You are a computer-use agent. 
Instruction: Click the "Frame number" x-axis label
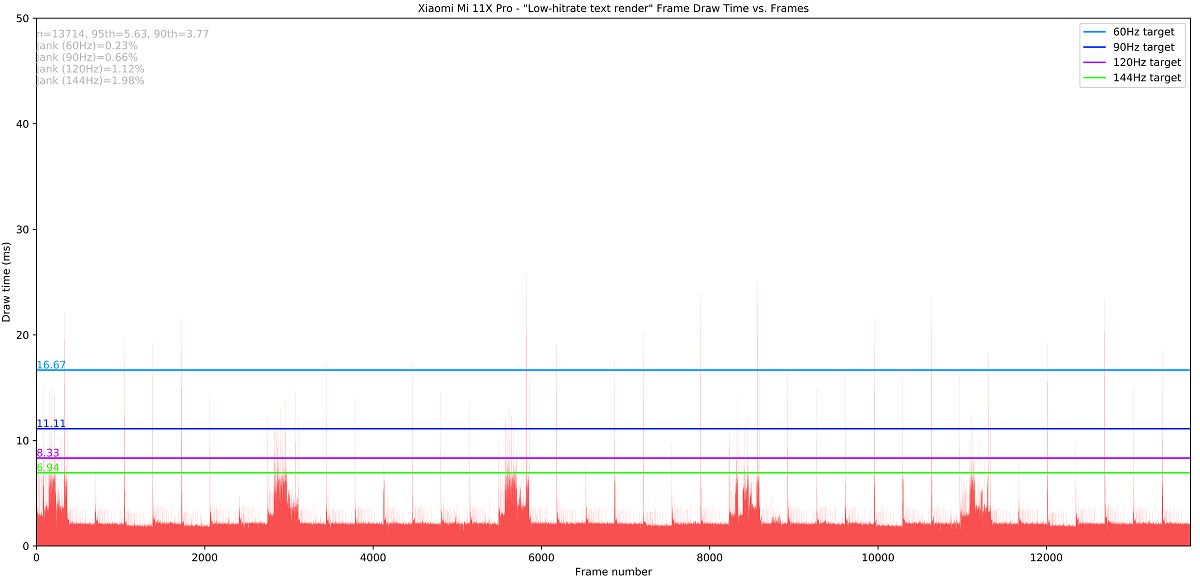coord(613,572)
